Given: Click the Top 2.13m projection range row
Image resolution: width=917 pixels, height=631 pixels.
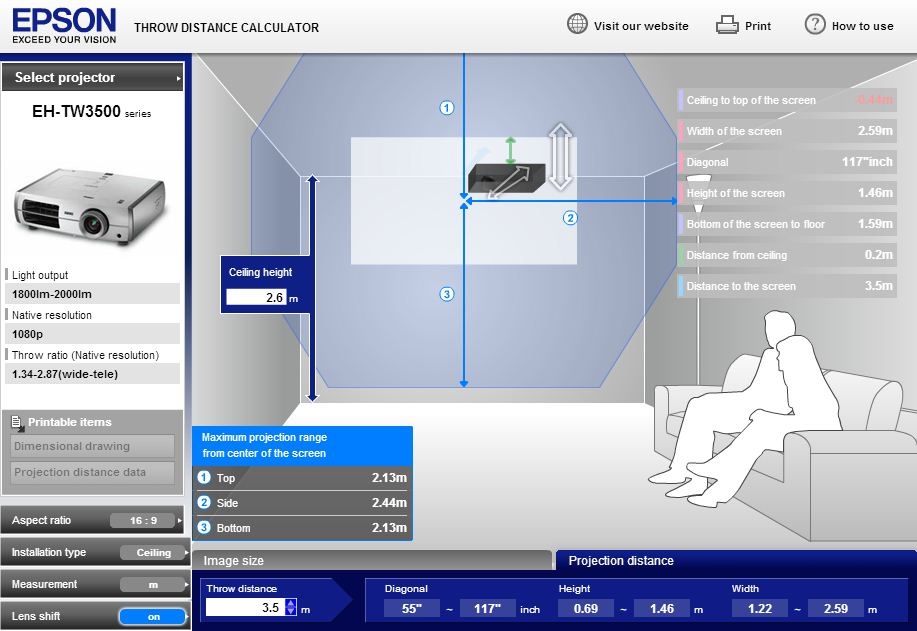Looking at the screenshot, I should coord(302,478).
